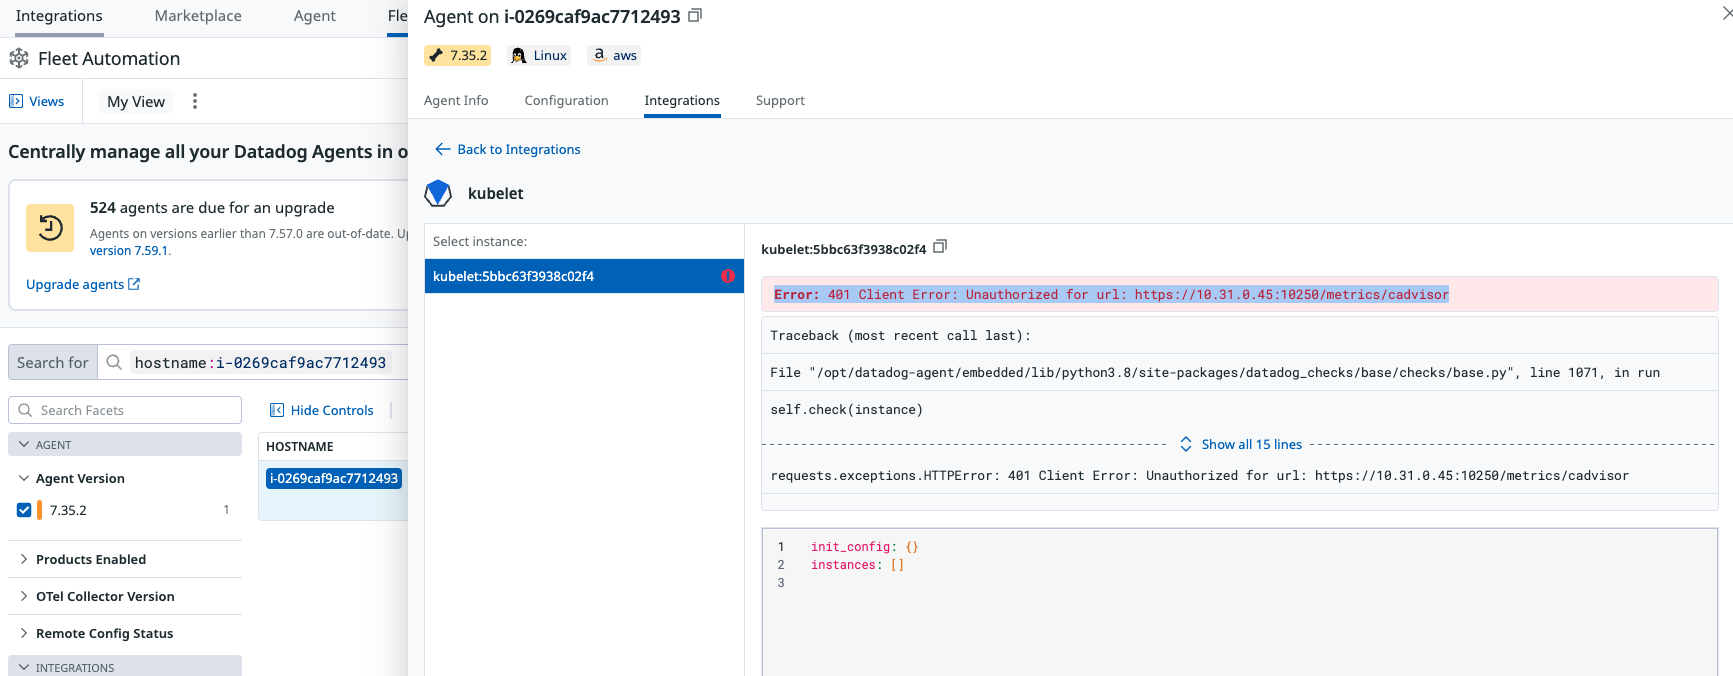Image resolution: width=1733 pixels, height=676 pixels.
Task: Click the My View button
Action: tap(136, 101)
